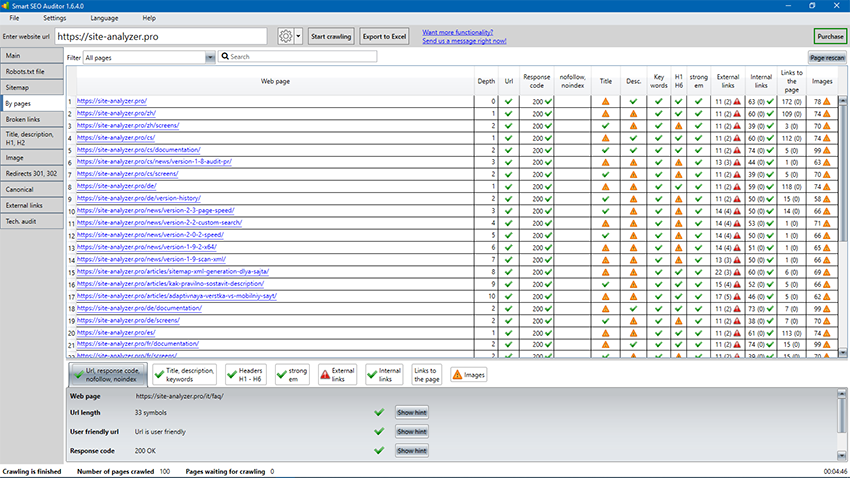Click Internal links check icon in row 2
Viewport: 850px width, 478px height.
coord(770,114)
